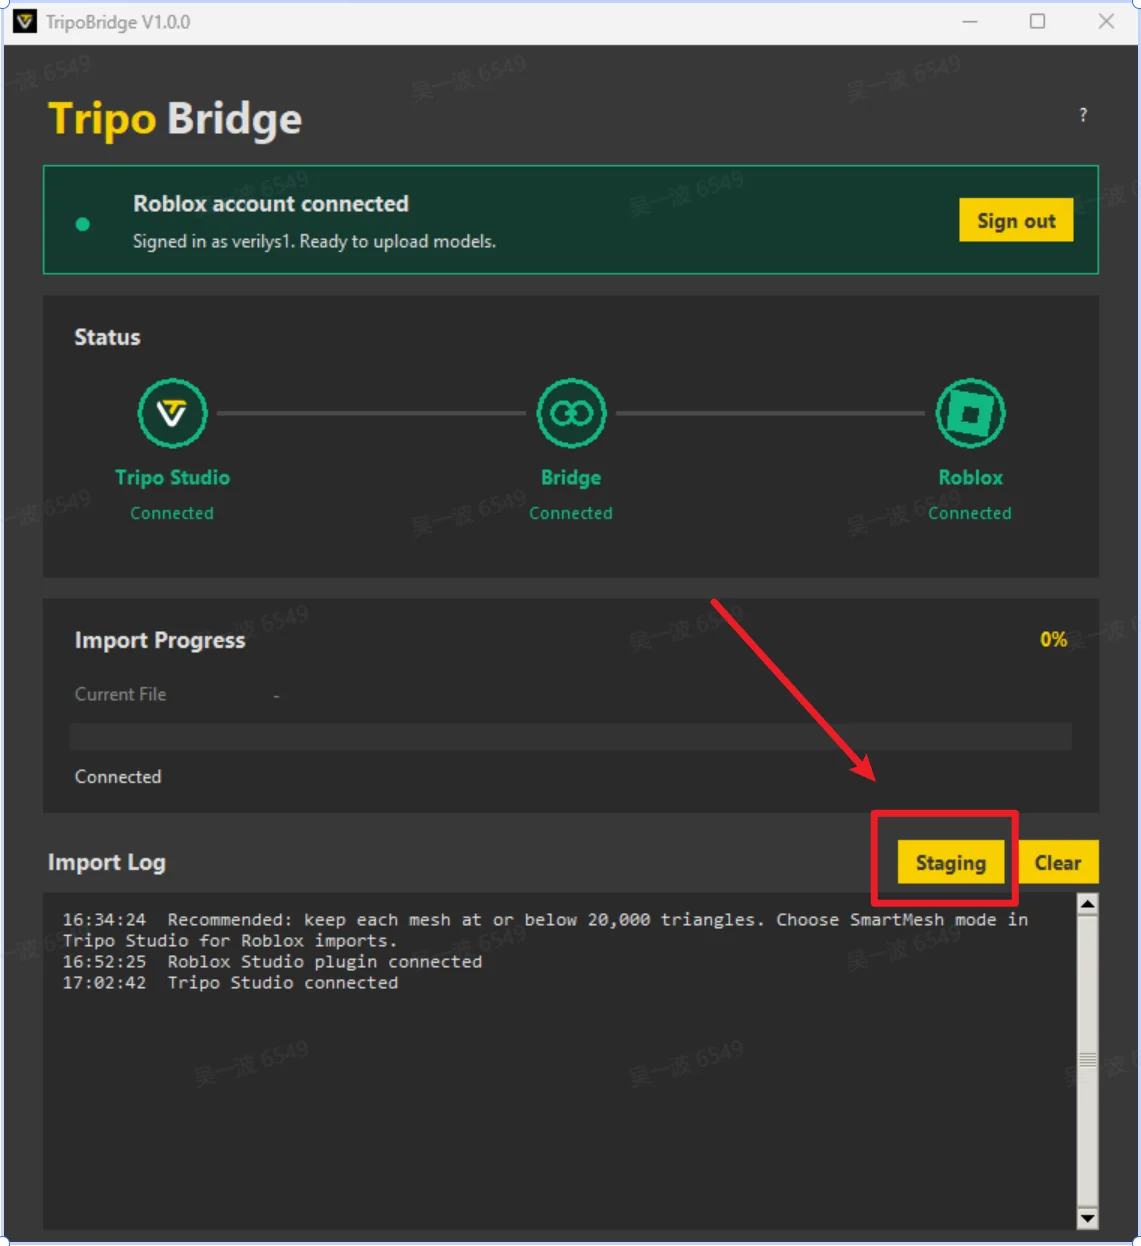Image resolution: width=1141 pixels, height=1246 pixels.
Task: Open the help question mark
Action: click(1083, 115)
